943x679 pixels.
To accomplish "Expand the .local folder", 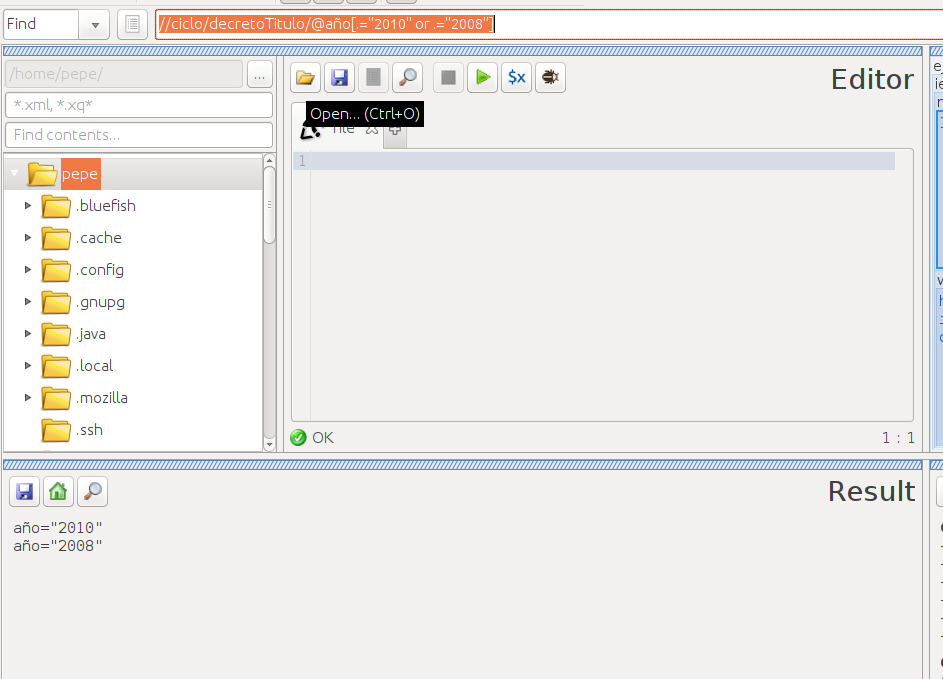I will [28, 365].
